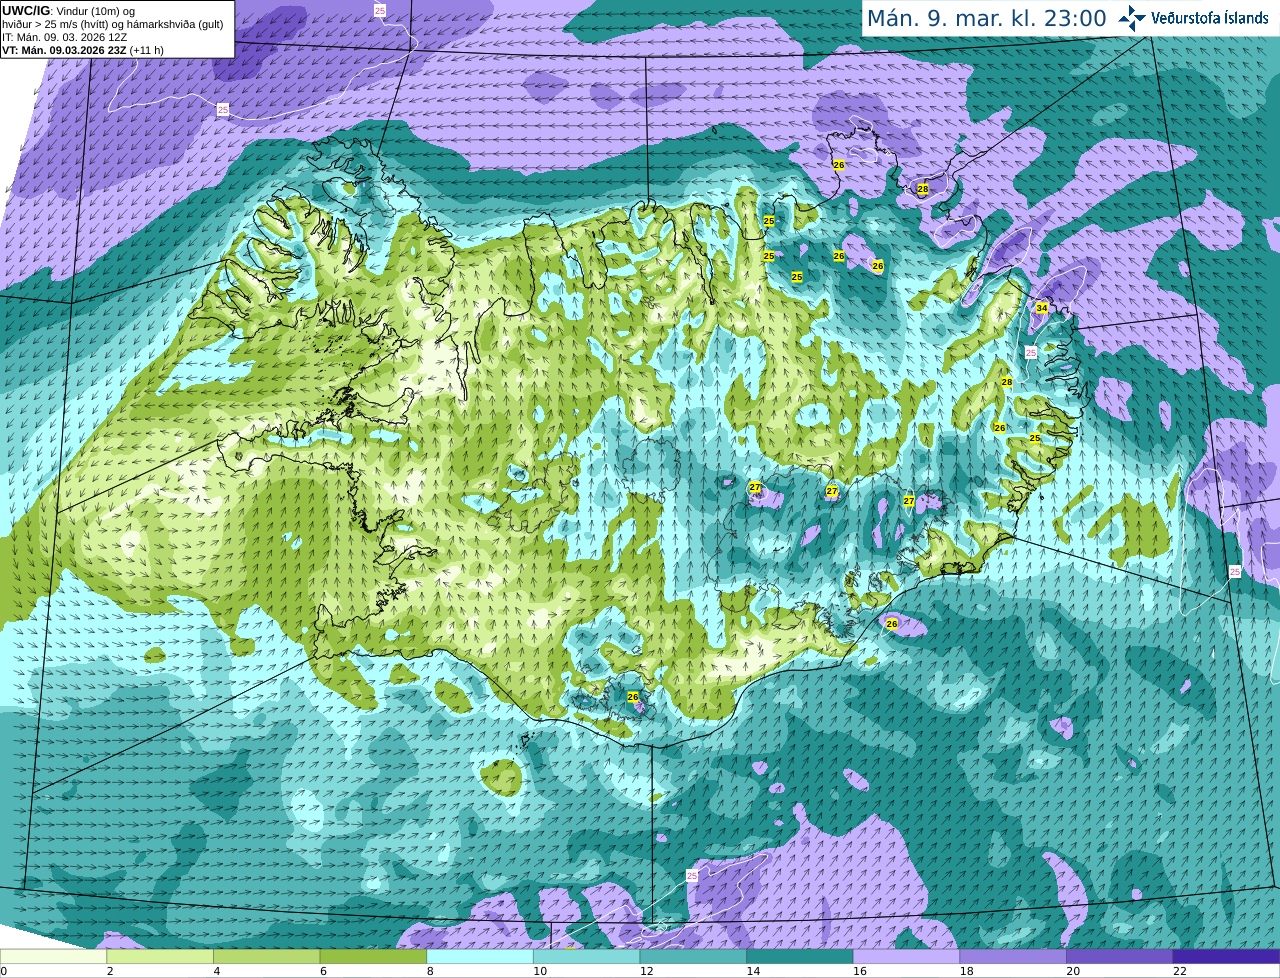
Task: Pick the legend swatch between 8 and 10
Action: click(x=480, y=957)
